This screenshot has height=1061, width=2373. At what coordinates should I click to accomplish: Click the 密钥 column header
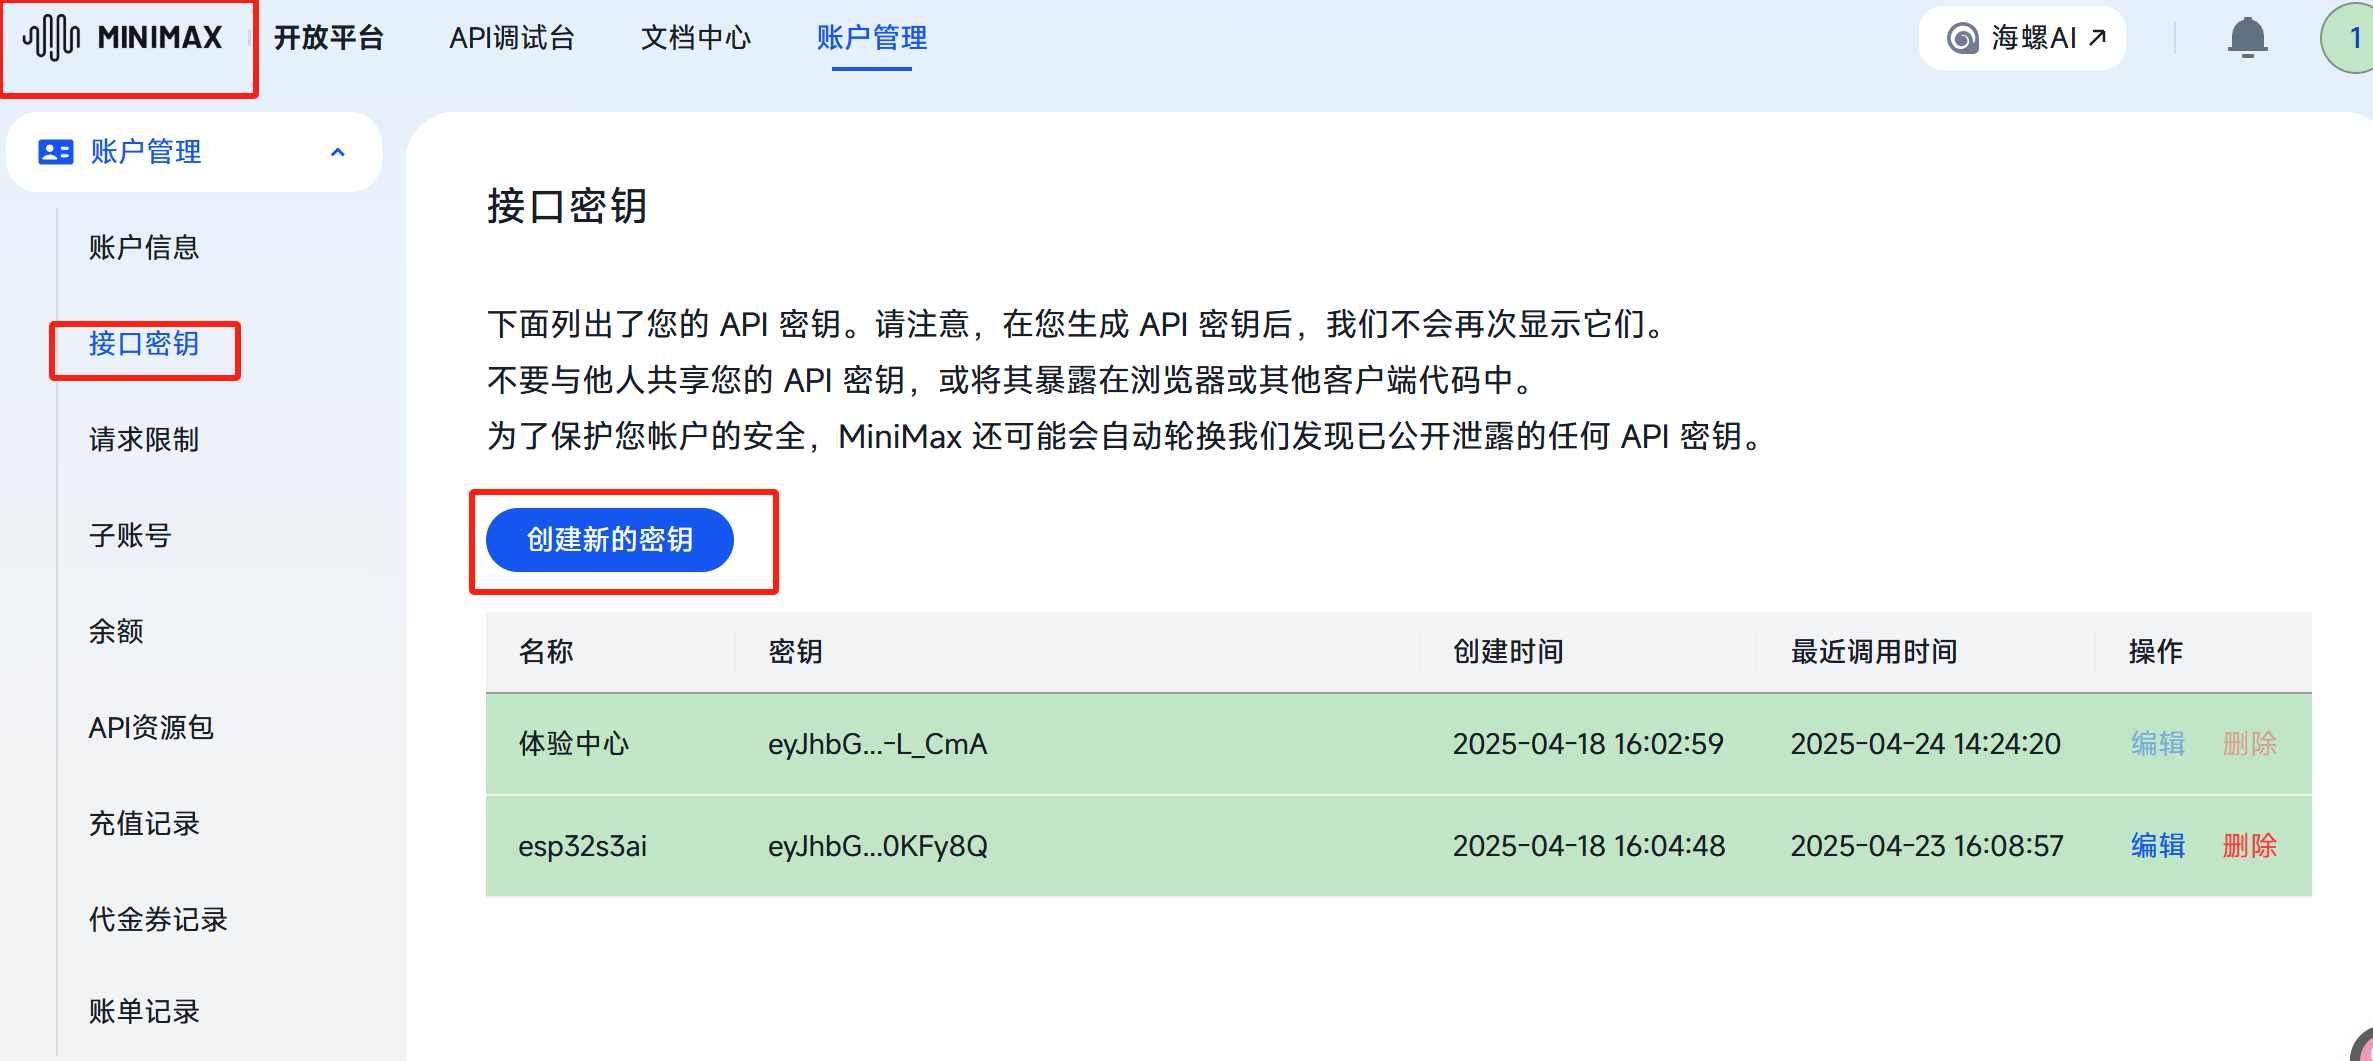click(x=795, y=652)
